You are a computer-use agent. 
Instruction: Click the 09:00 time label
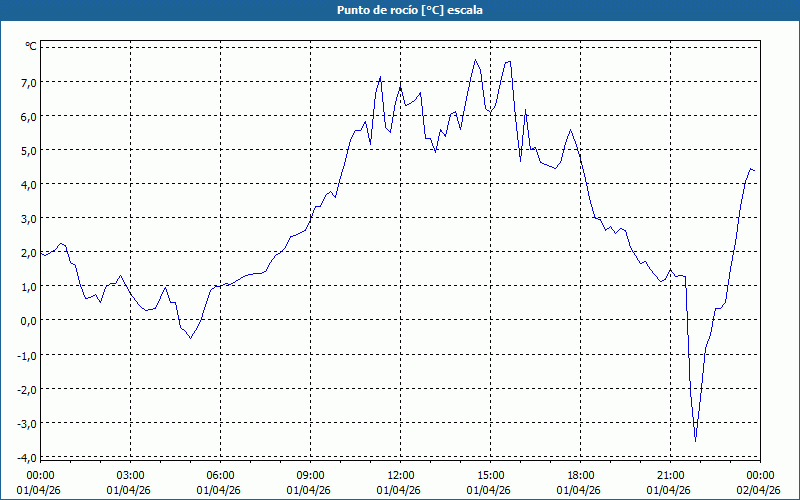[x=311, y=475]
